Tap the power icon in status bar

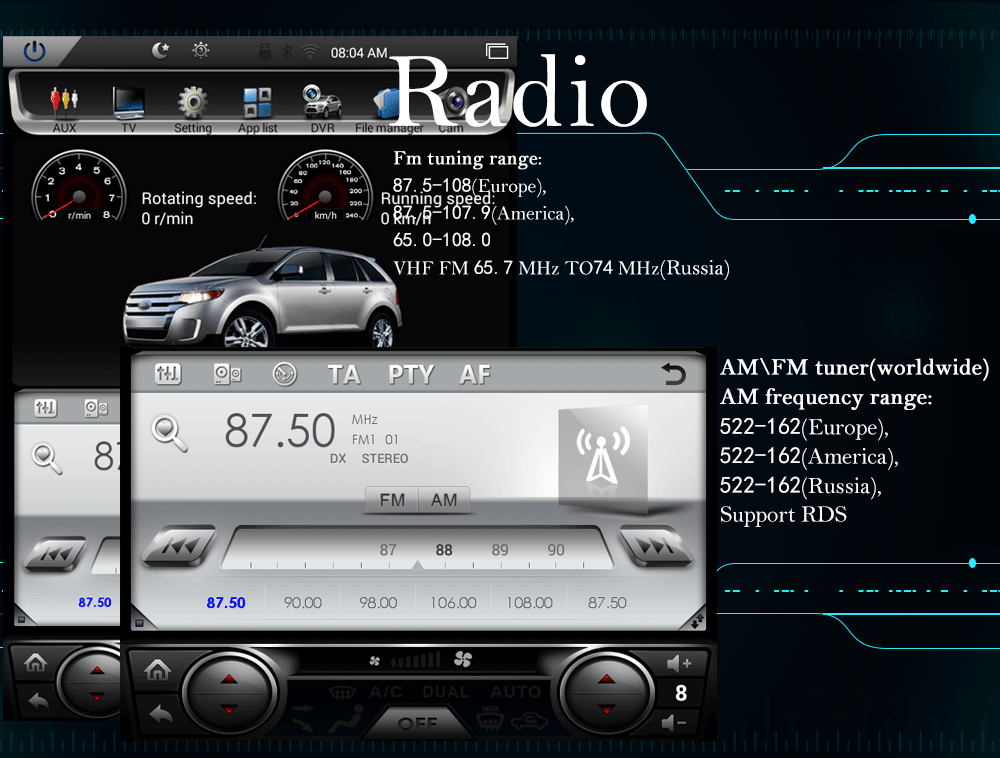35,51
